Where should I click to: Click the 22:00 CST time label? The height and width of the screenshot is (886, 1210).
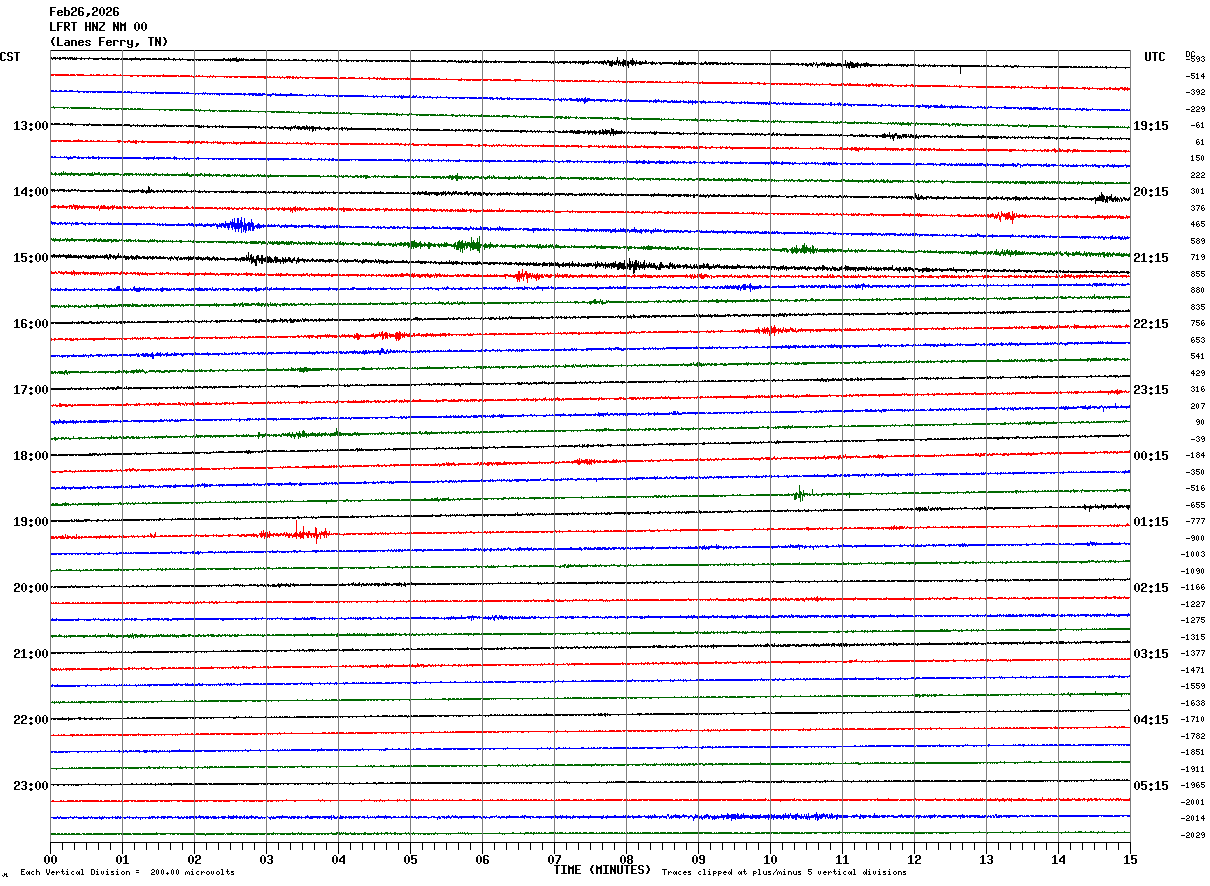(31, 720)
